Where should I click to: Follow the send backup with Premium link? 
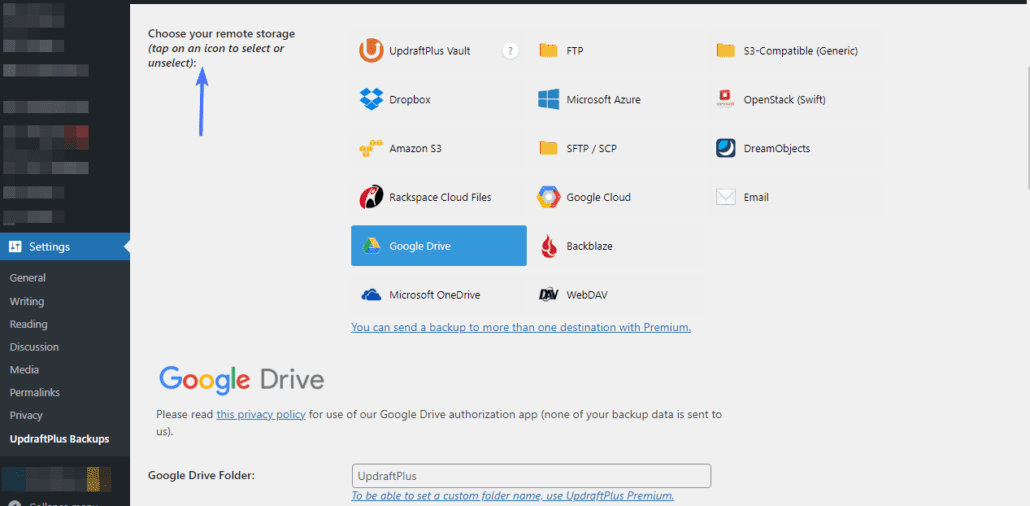tap(521, 327)
